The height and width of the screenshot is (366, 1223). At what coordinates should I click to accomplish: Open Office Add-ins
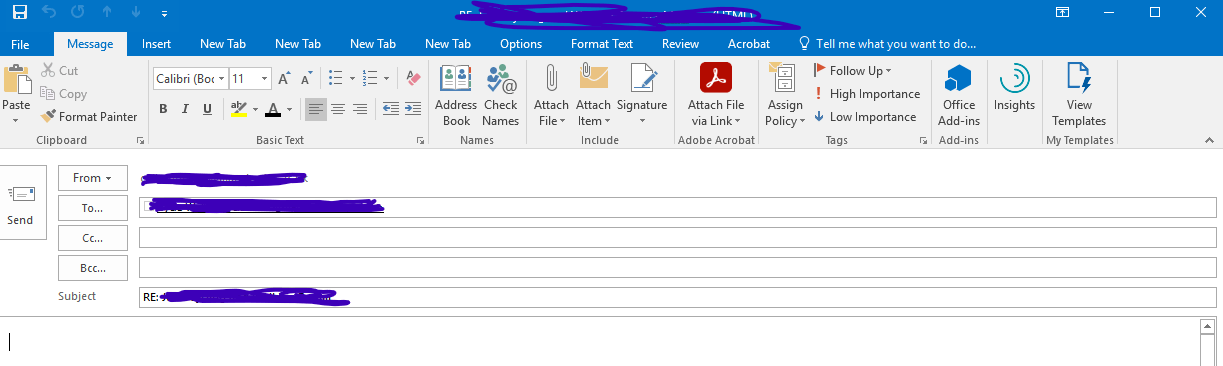[959, 96]
